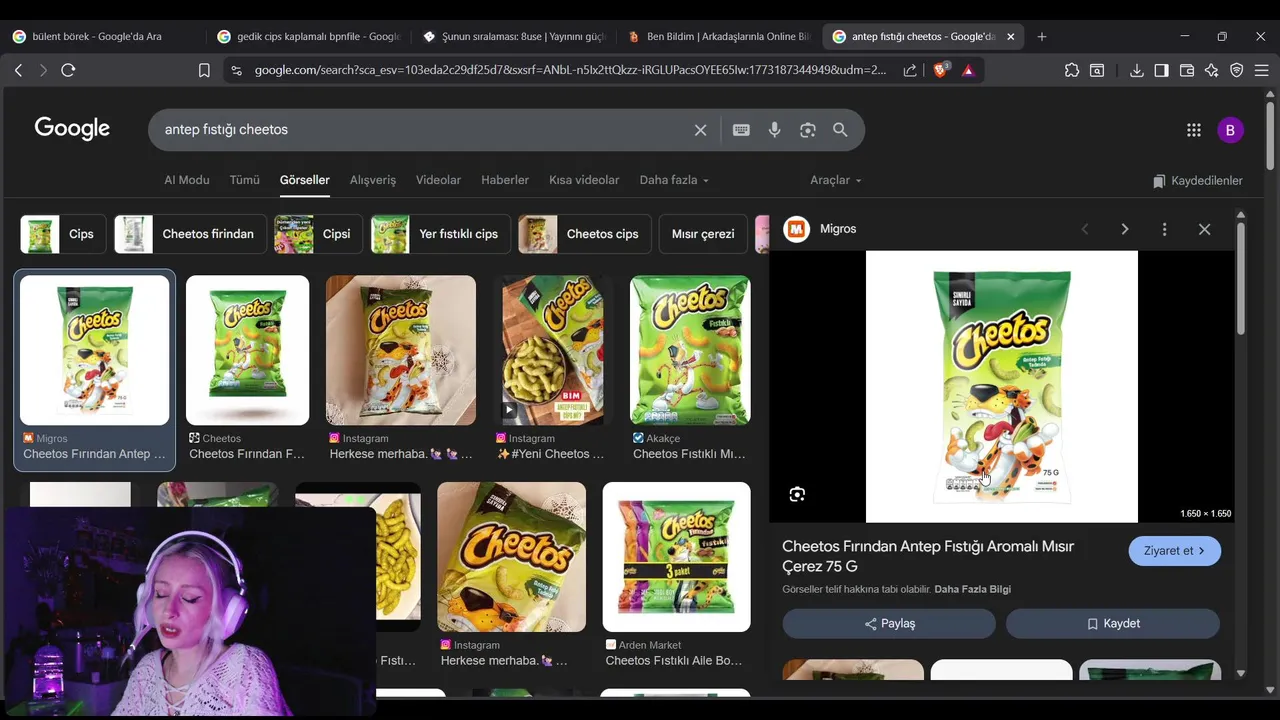Image resolution: width=1280 pixels, height=720 pixels.
Task: Search inside the image with the Lens button
Action: click(x=797, y=494)
